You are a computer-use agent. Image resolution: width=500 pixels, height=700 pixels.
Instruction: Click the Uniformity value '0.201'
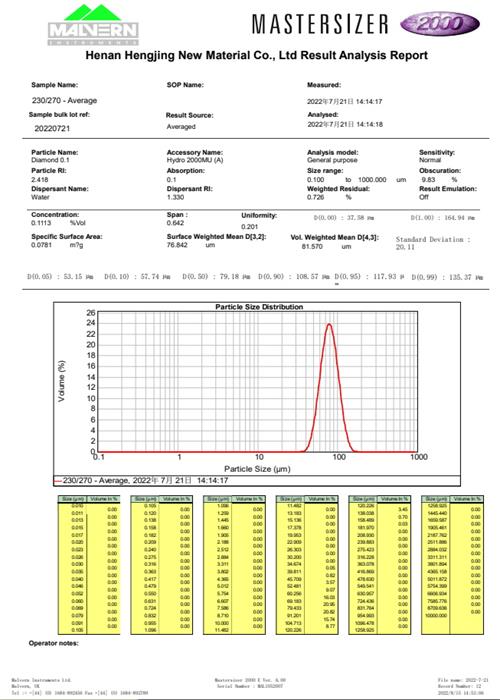click(250, 226)
